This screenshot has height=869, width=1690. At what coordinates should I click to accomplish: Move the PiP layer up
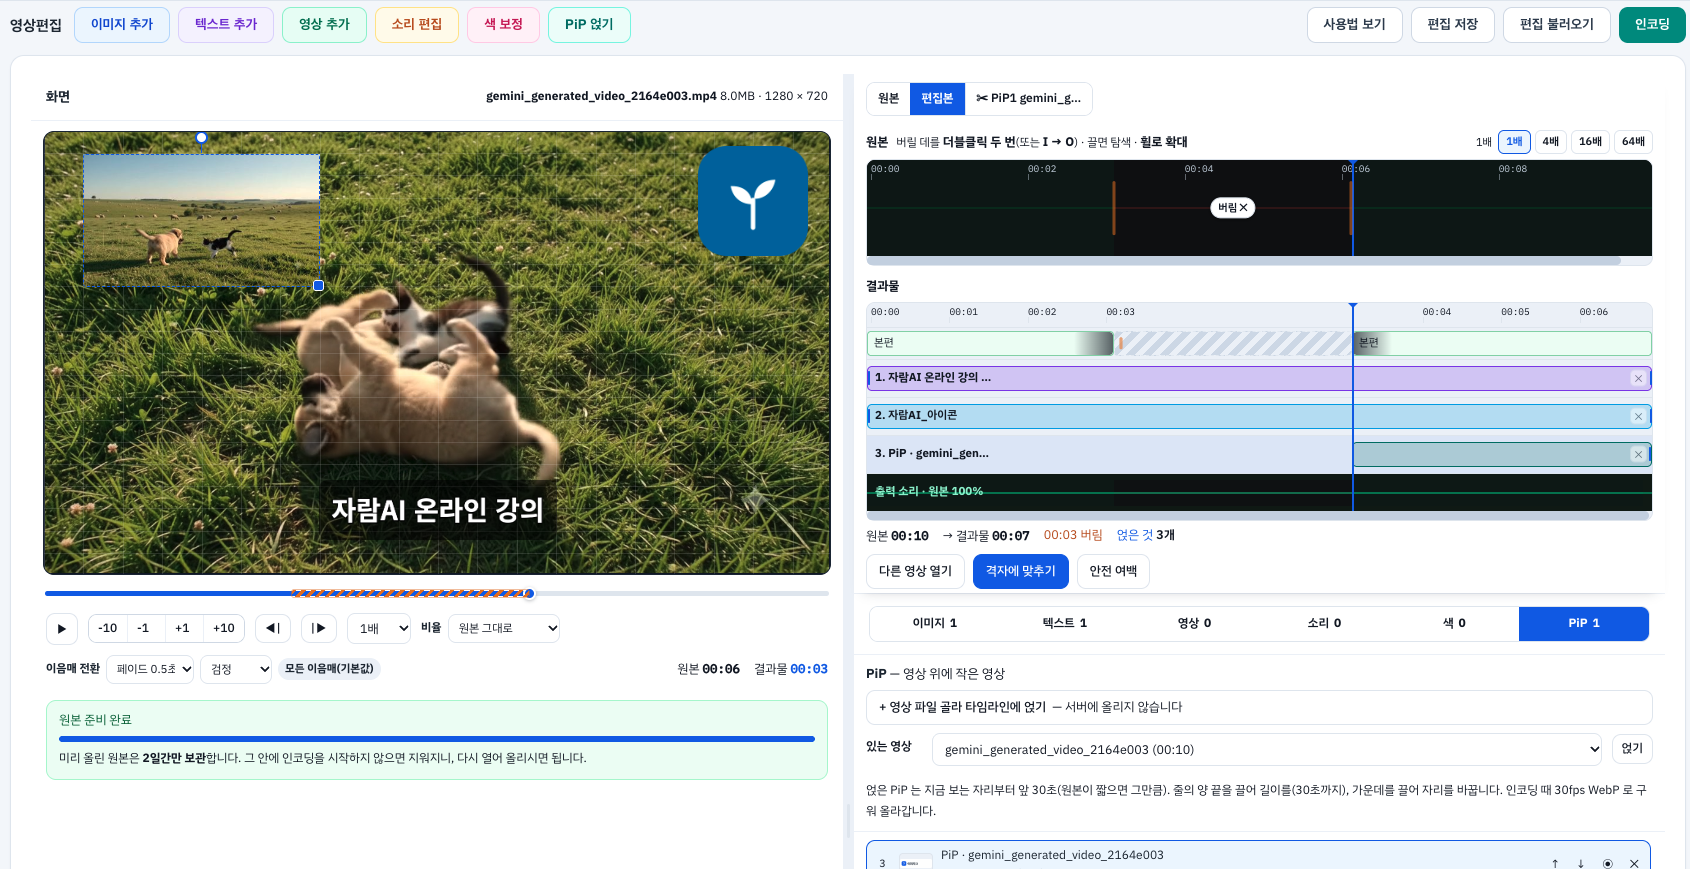pyautogui.click(x=1555, y=863)
